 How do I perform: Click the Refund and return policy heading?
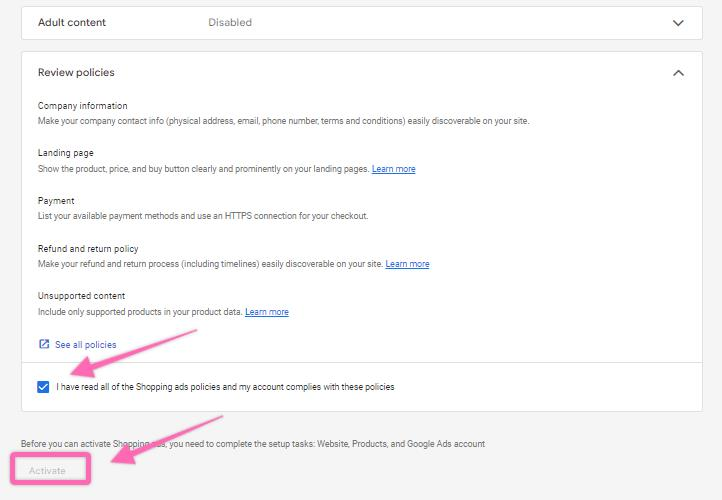click(88, 249)
